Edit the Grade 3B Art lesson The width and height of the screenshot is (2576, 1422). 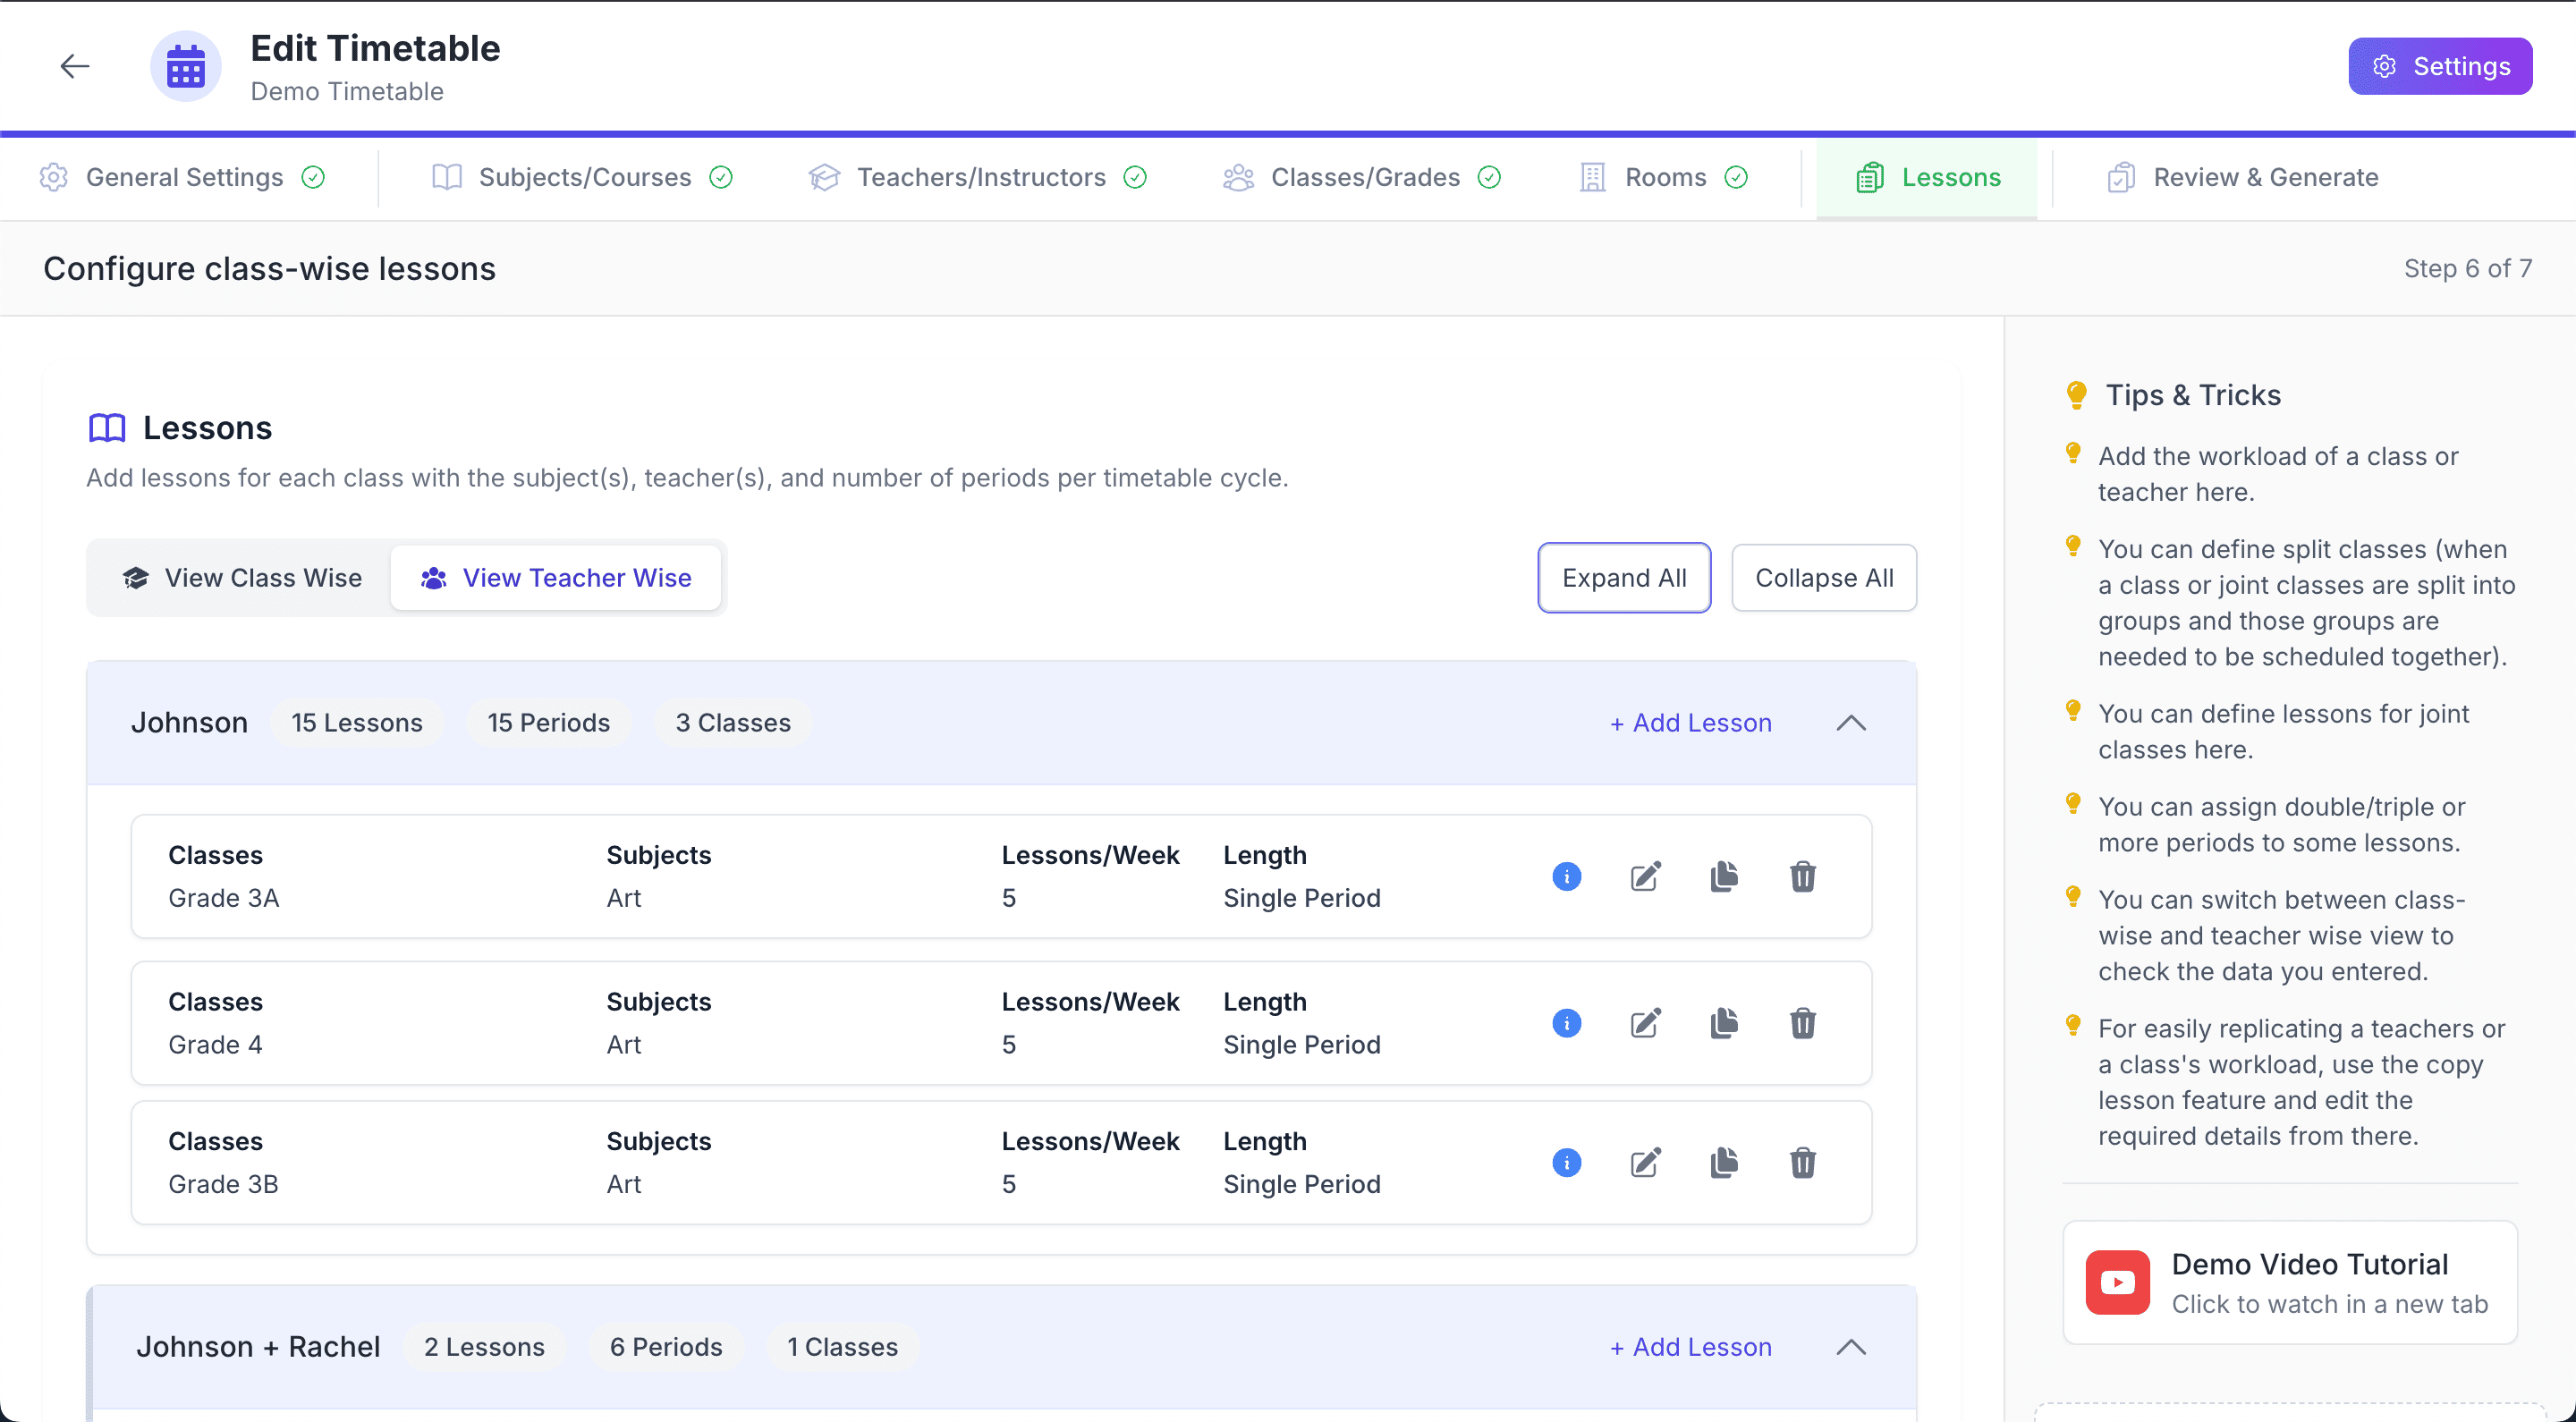click(1646, 1163)
